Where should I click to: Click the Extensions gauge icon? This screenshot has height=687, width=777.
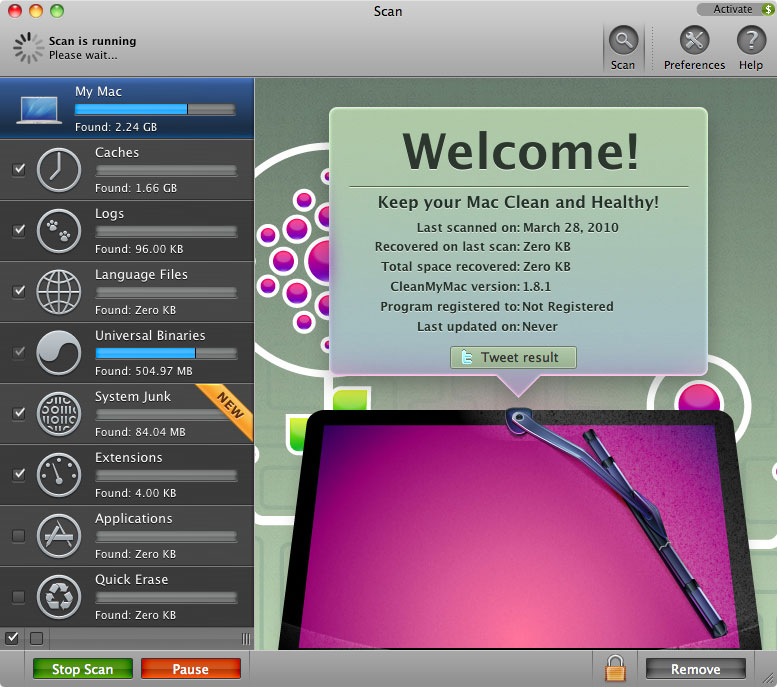pyautogui.click(x=58, y=474)
